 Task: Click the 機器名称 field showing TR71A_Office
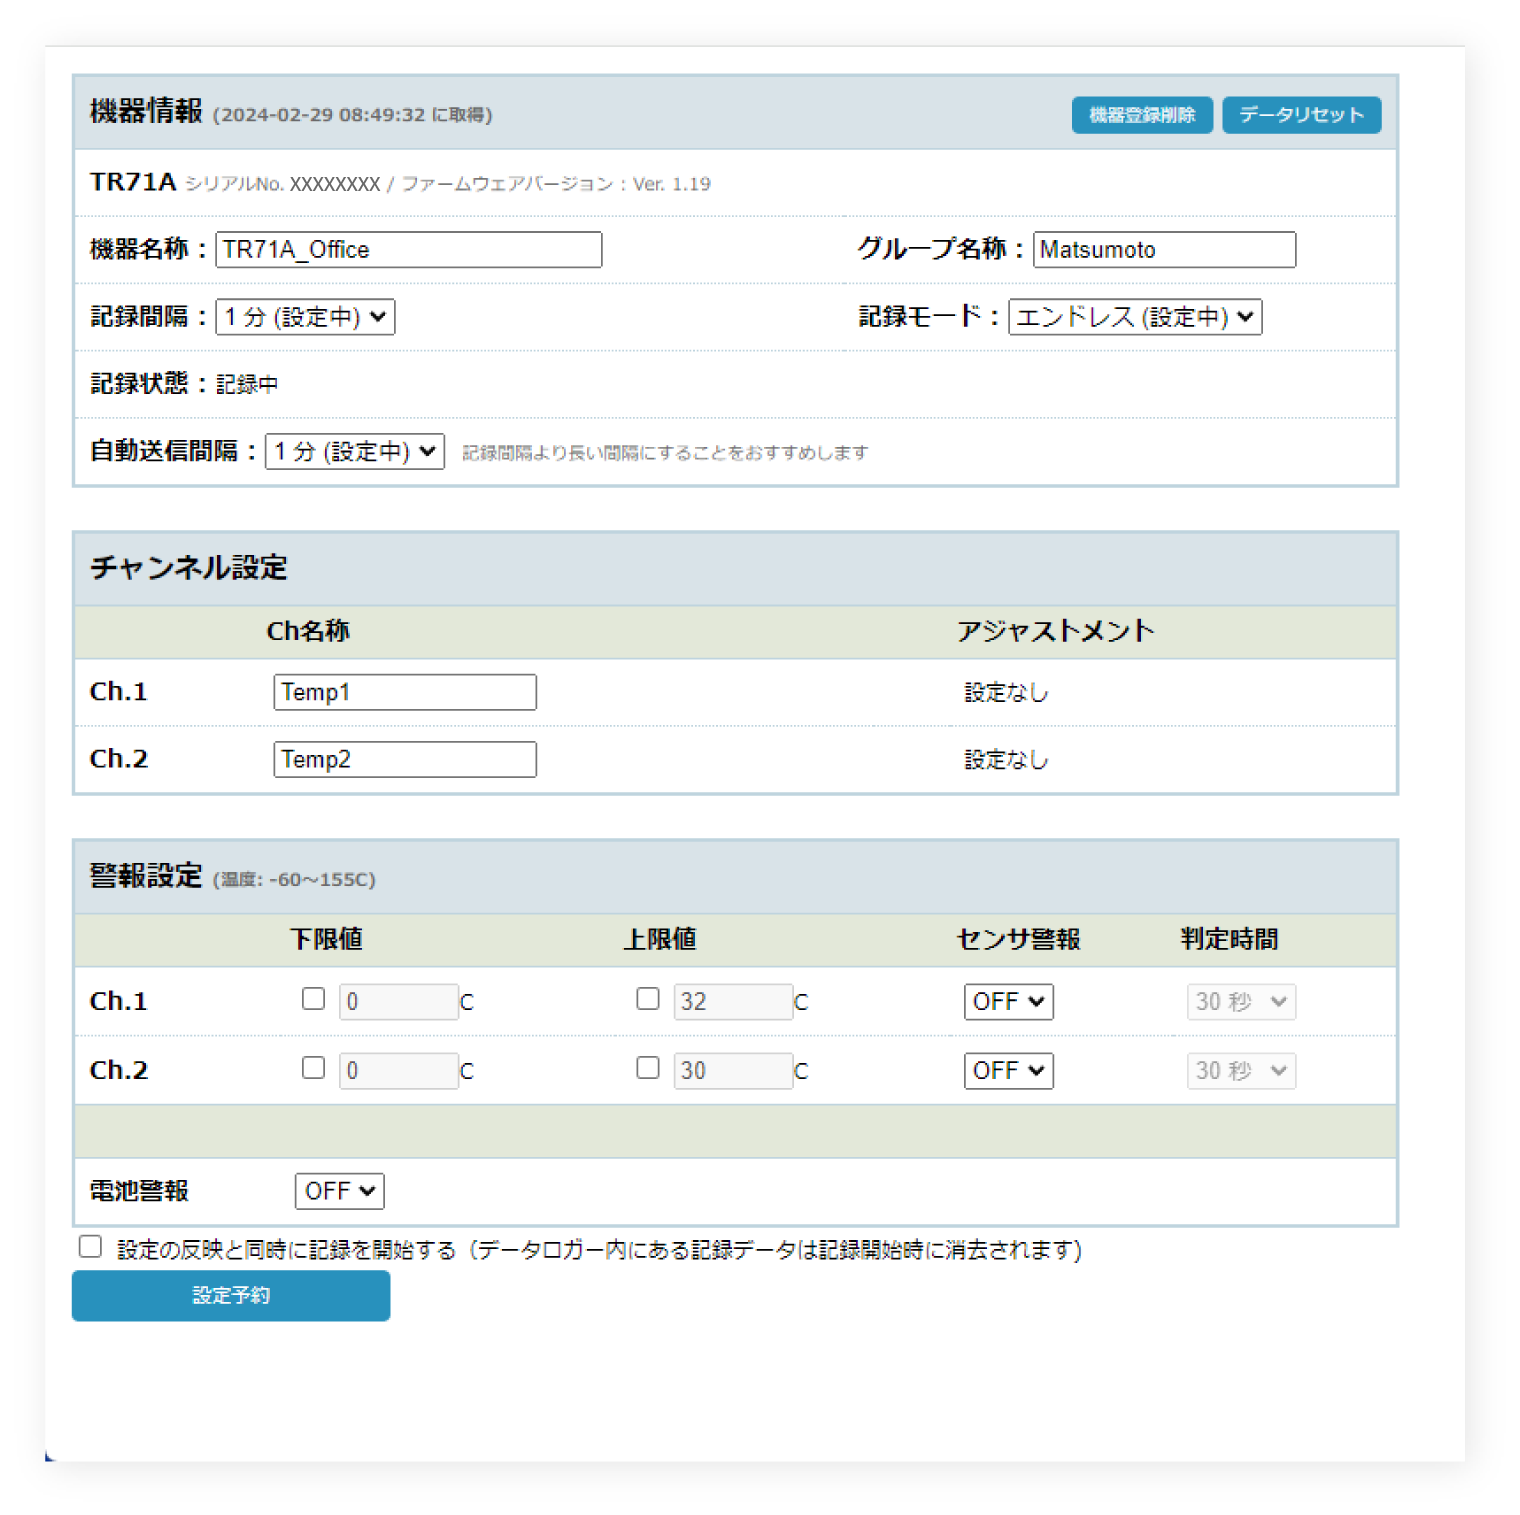(408, 249)
